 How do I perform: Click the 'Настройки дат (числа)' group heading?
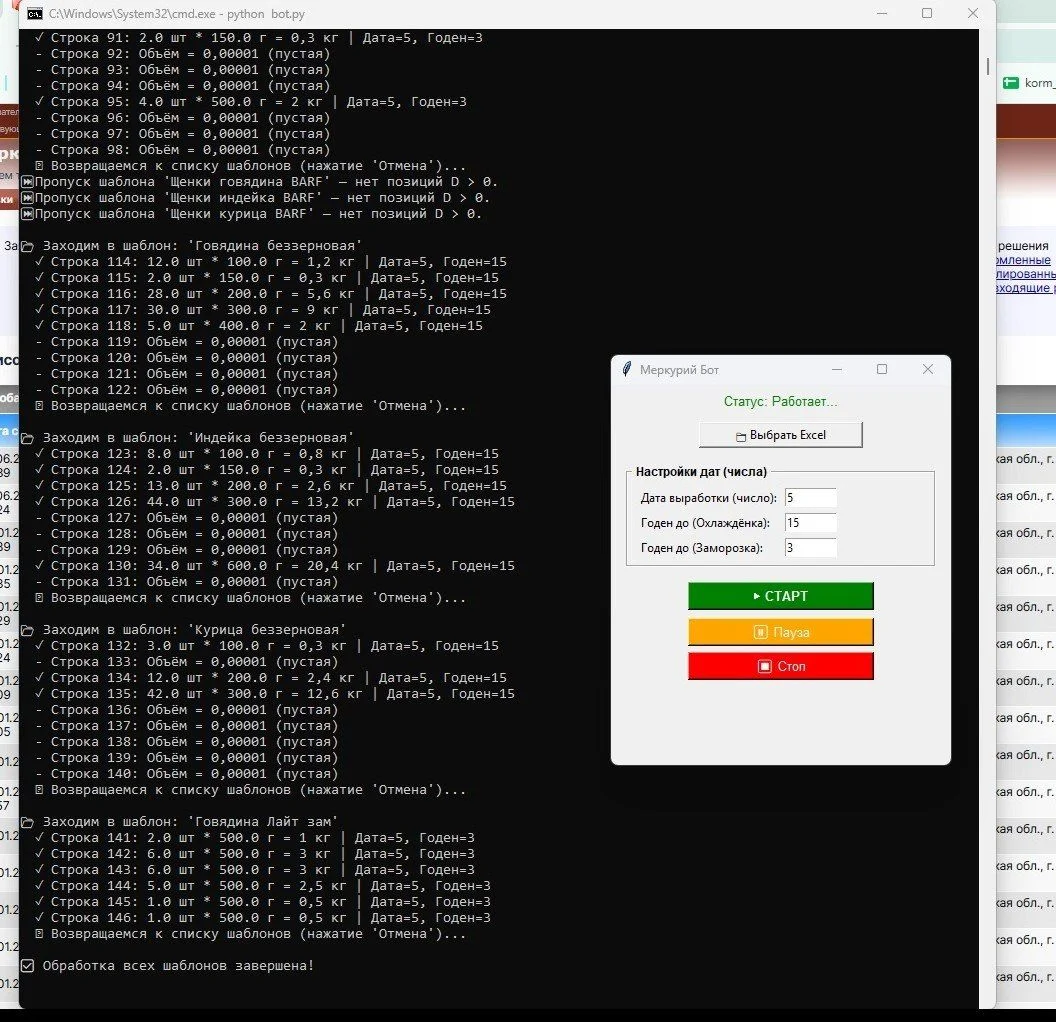(701, 471)
